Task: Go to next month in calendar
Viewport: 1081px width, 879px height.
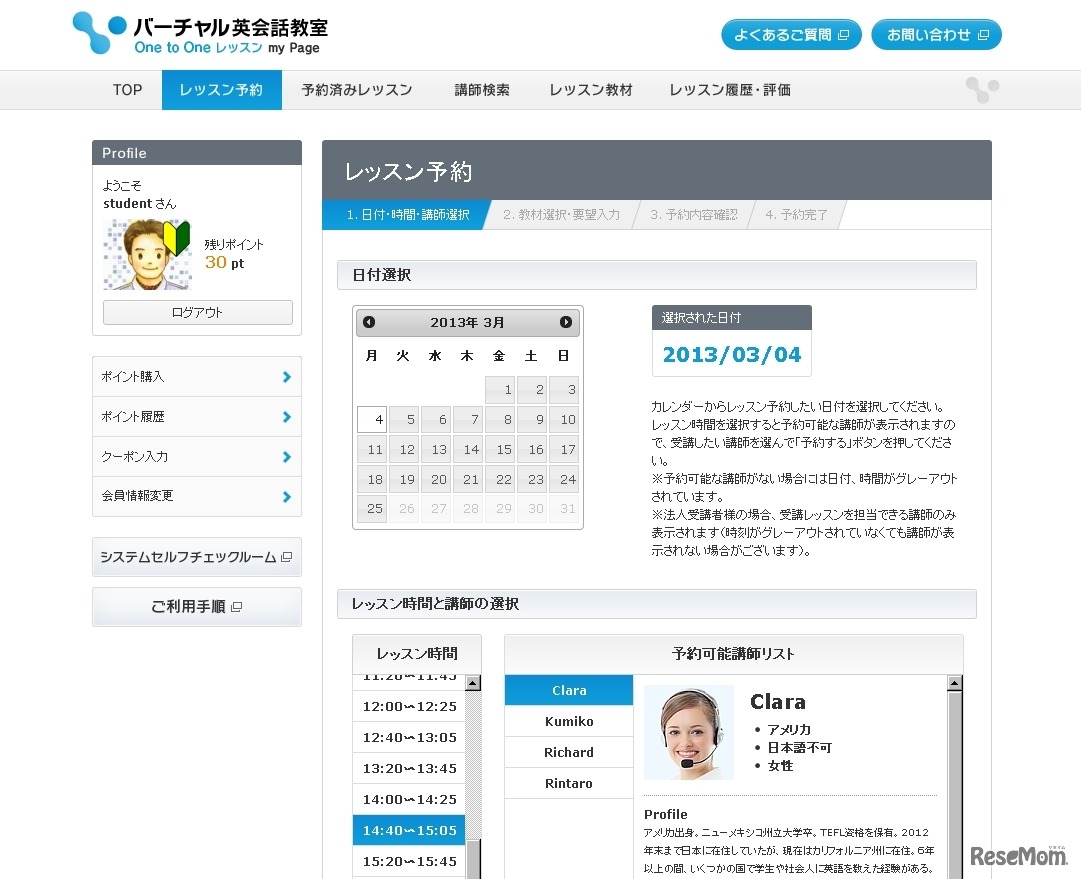Action: tap(566, 322)
